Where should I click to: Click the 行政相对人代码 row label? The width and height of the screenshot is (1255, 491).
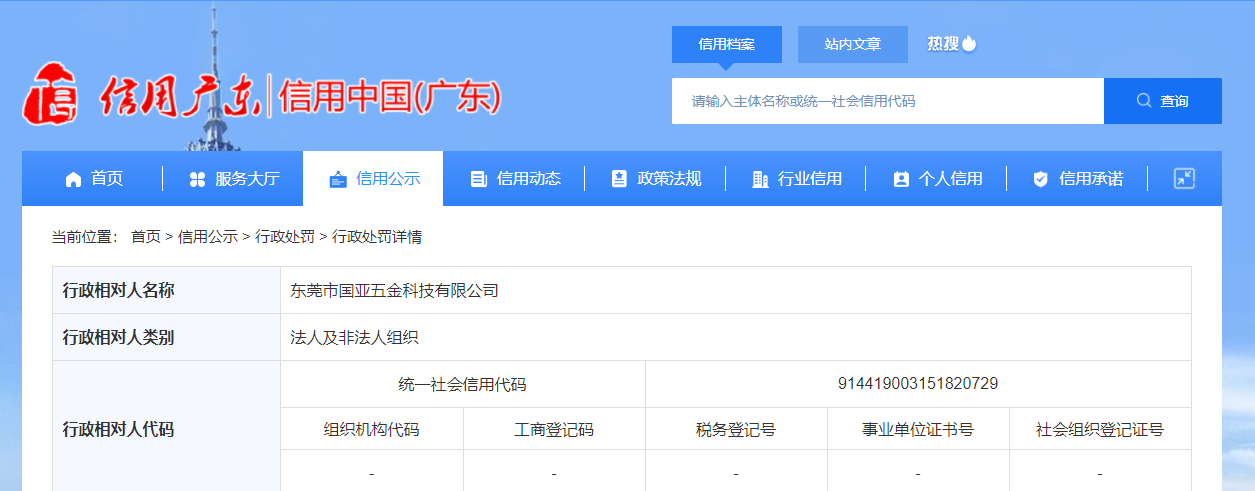[119, 430]
